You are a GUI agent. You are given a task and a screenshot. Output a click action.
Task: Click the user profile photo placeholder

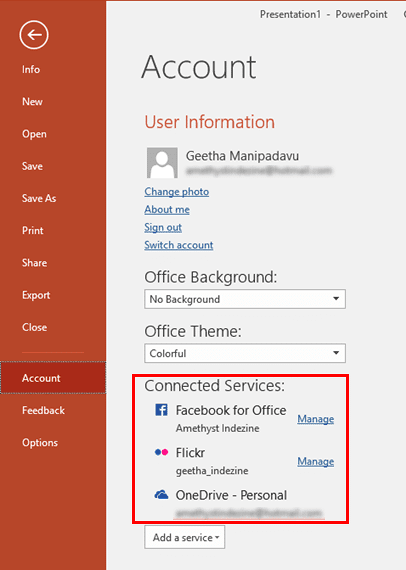pyautogui.click(x=162, y=162)
